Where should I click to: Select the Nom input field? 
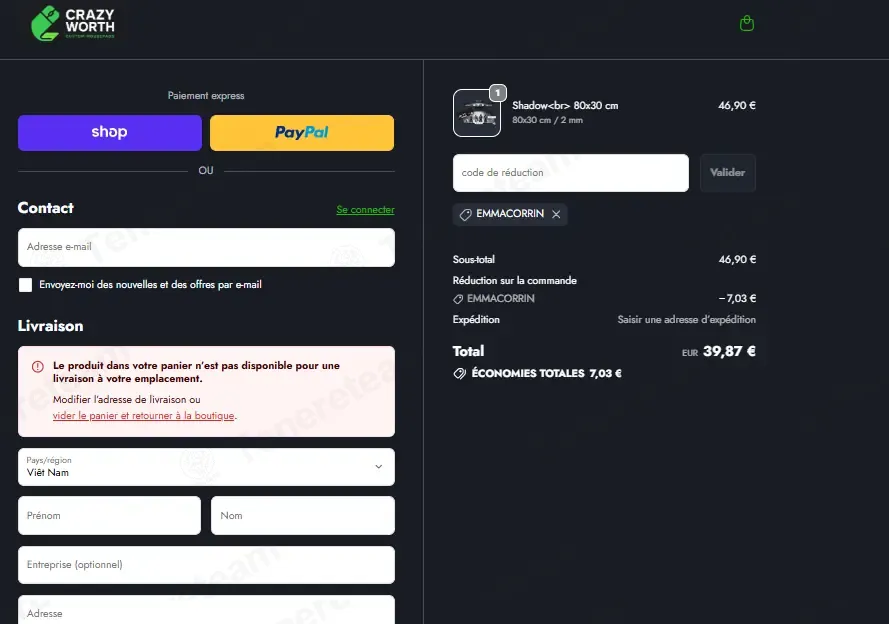(x=303, y=515)
